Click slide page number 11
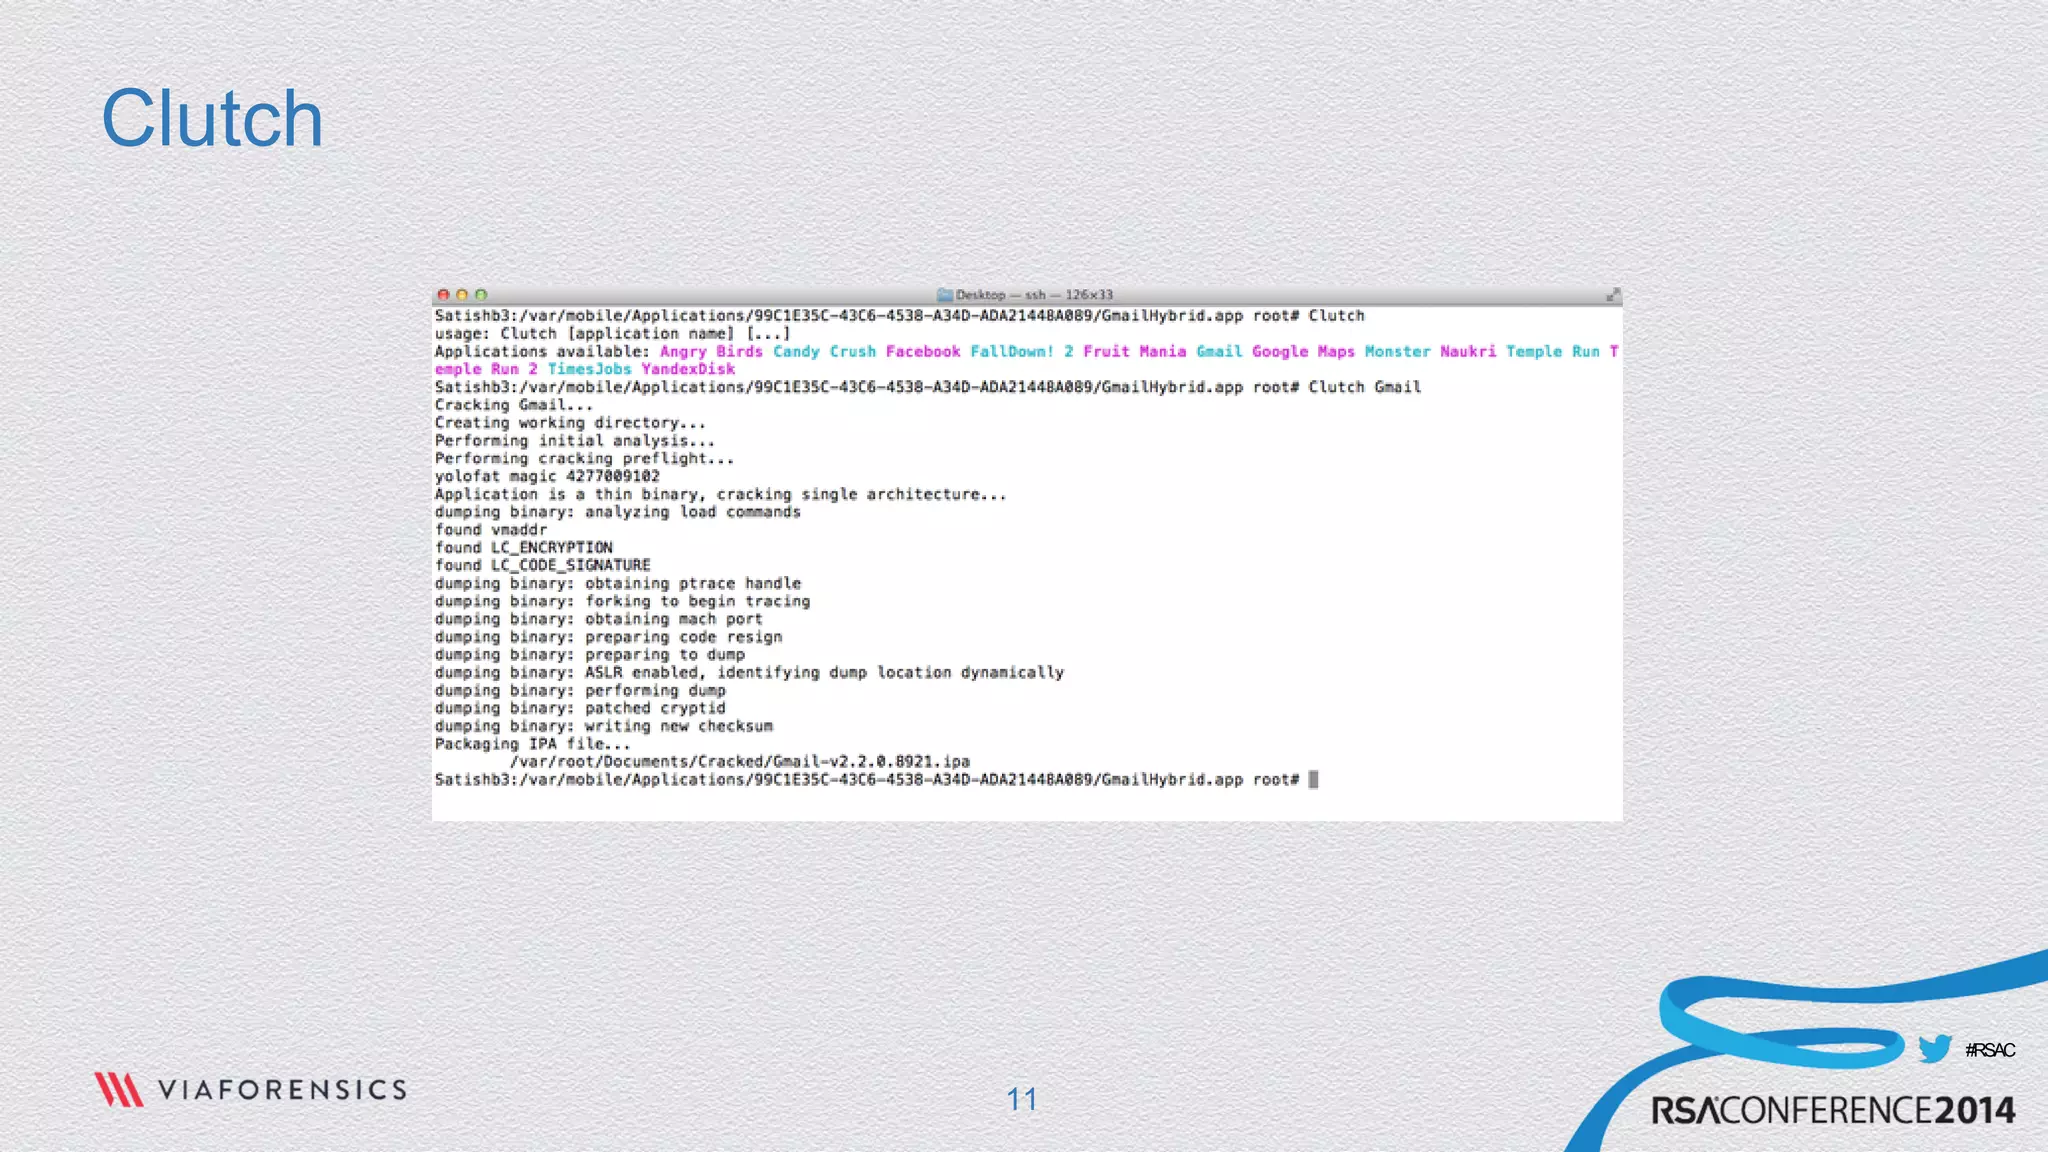 [x=1021, y=1099]
